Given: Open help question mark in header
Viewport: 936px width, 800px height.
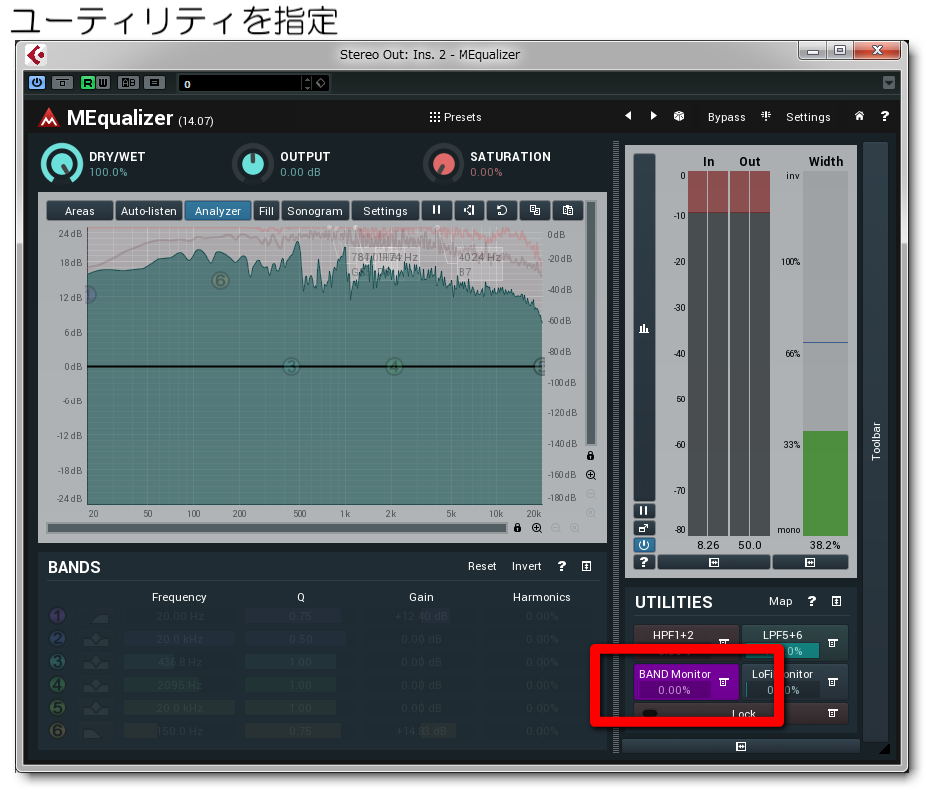Looking at the screenshot, I should (885, 116).
